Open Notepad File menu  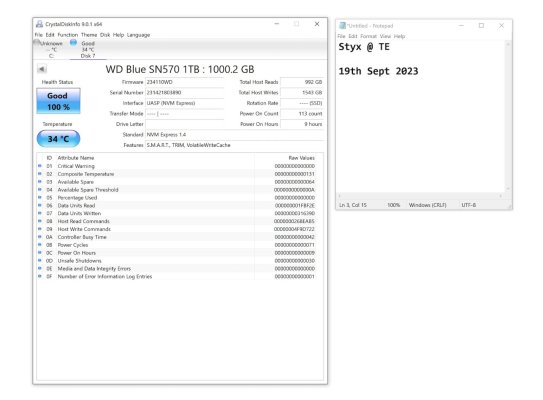tap(341, 36)
